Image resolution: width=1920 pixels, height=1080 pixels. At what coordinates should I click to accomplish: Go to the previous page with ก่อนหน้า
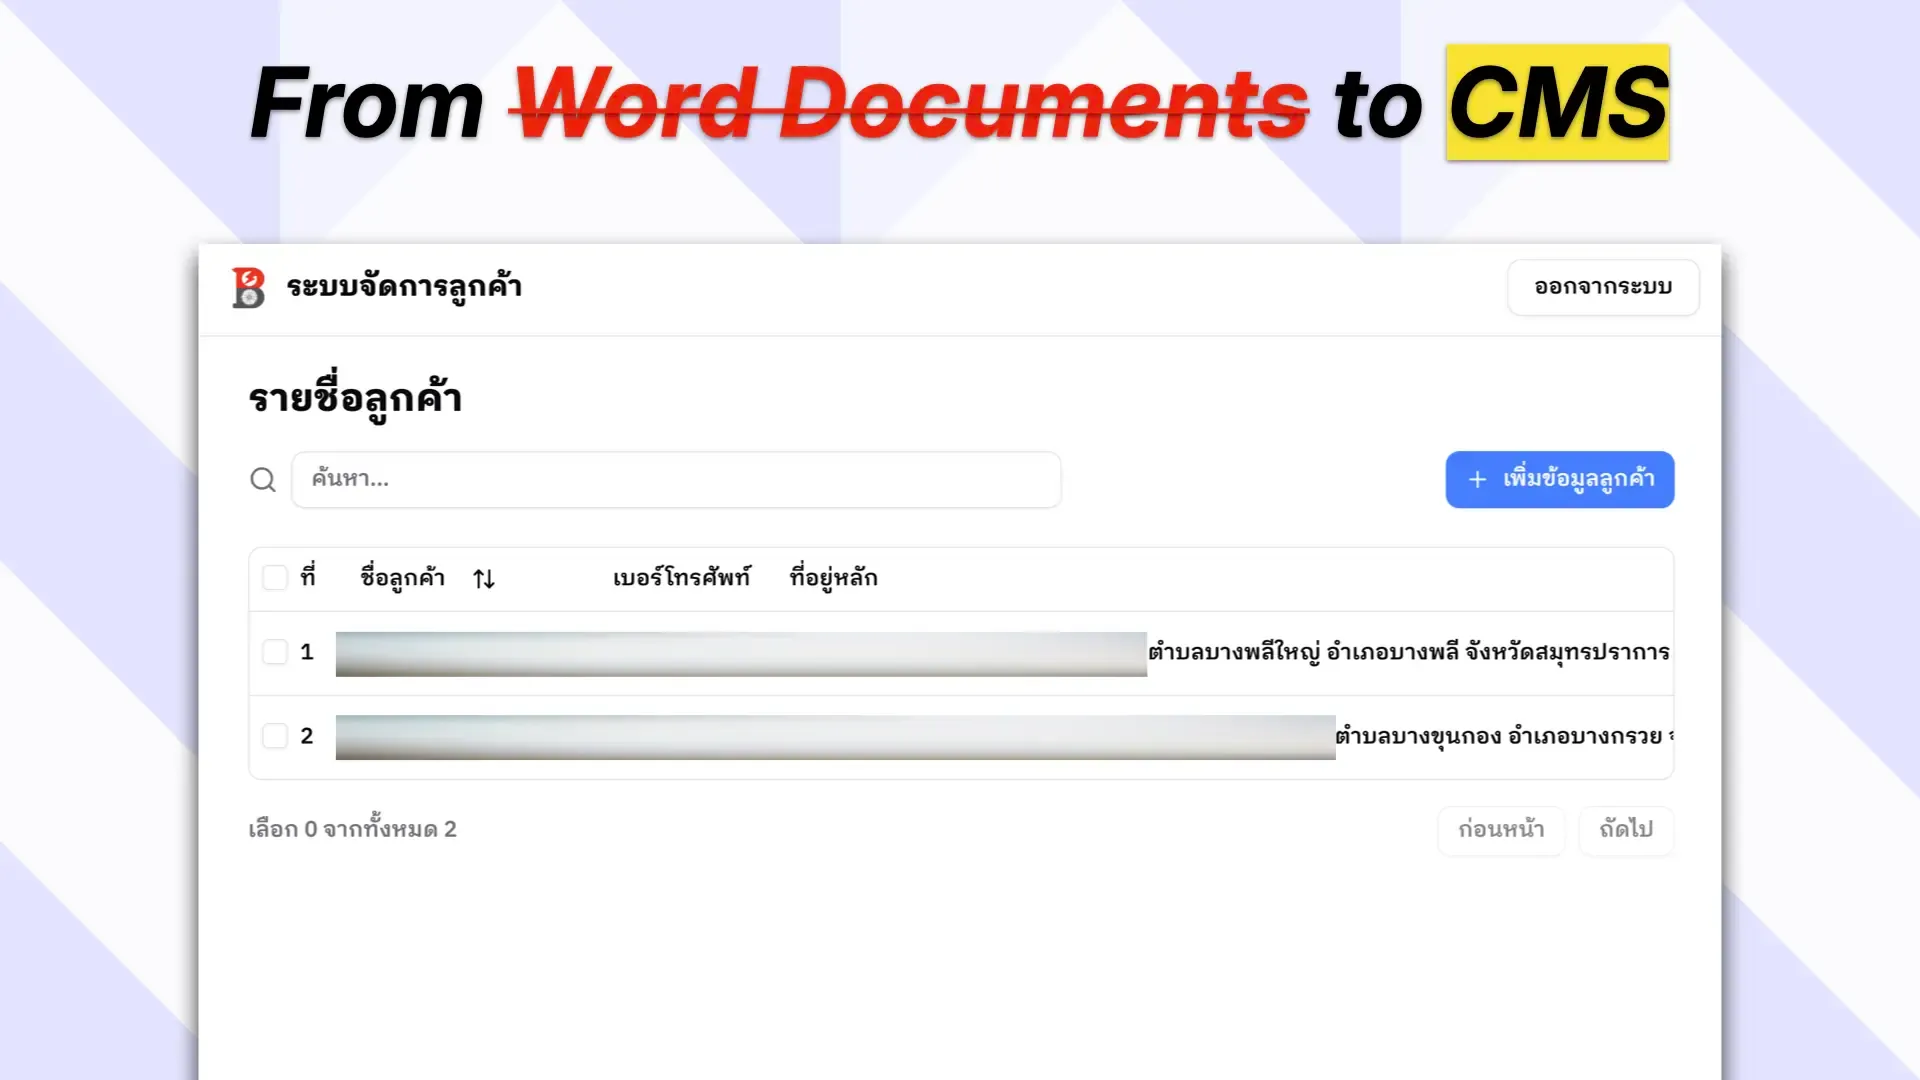pyautogui.click(x=1500, y=830)
